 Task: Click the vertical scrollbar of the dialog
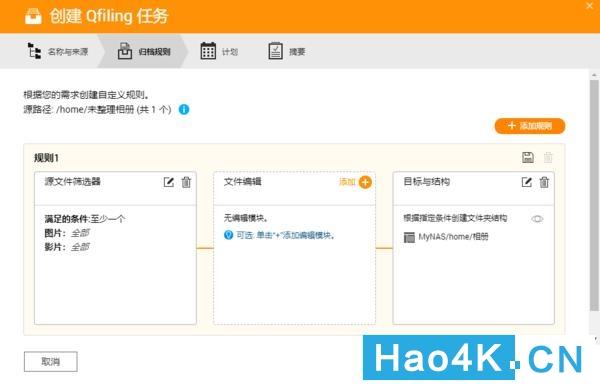tap(594, 195)
